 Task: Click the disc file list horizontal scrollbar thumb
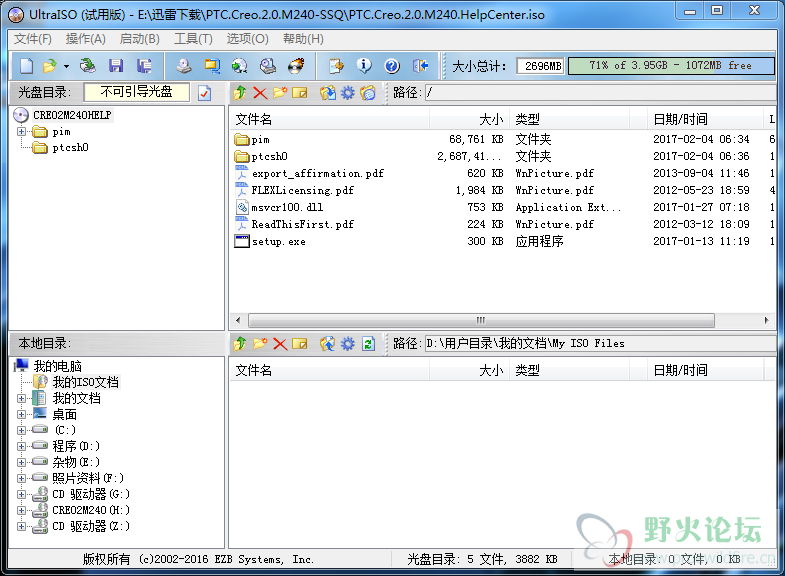click(481, 320)
